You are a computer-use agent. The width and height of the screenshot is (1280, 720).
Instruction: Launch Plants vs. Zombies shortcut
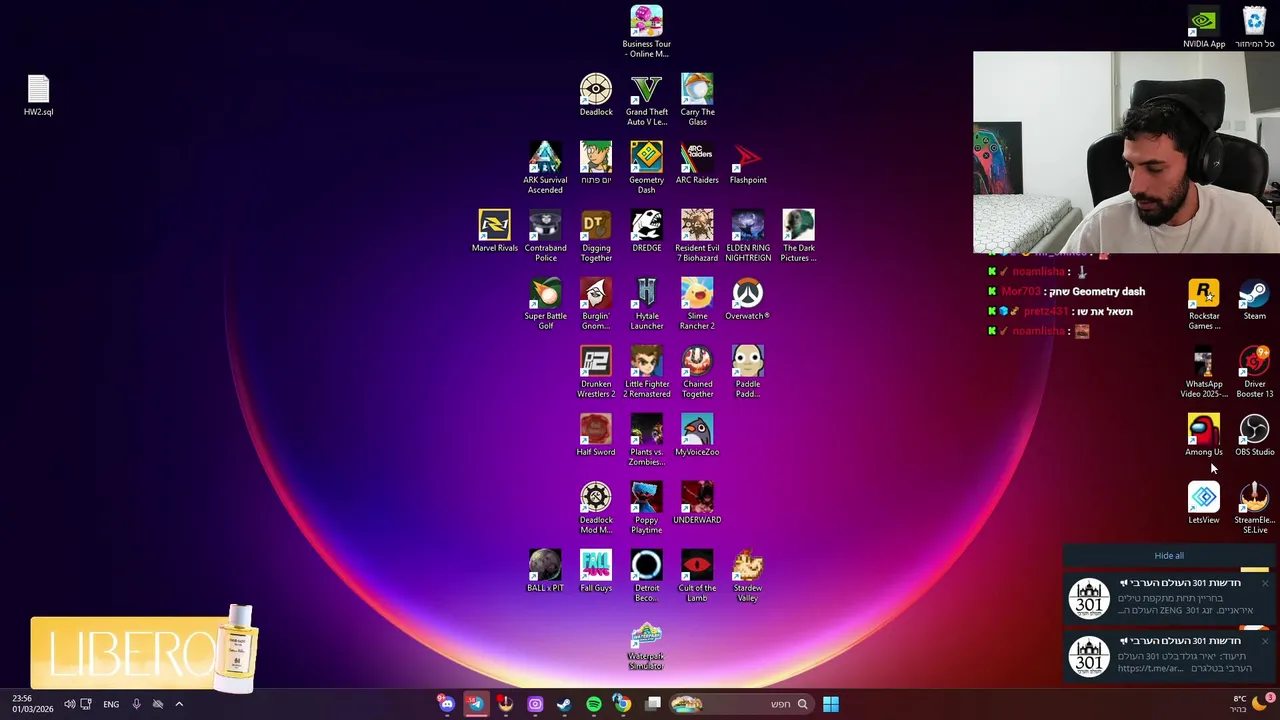[x=646, y=439]
